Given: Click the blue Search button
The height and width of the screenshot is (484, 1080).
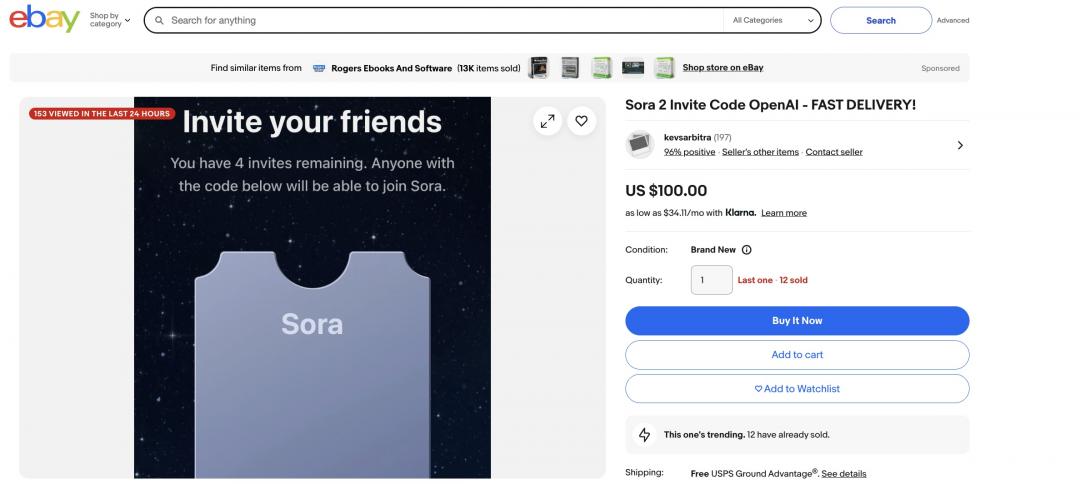Looking at the screenshot, I should [880, 20].
